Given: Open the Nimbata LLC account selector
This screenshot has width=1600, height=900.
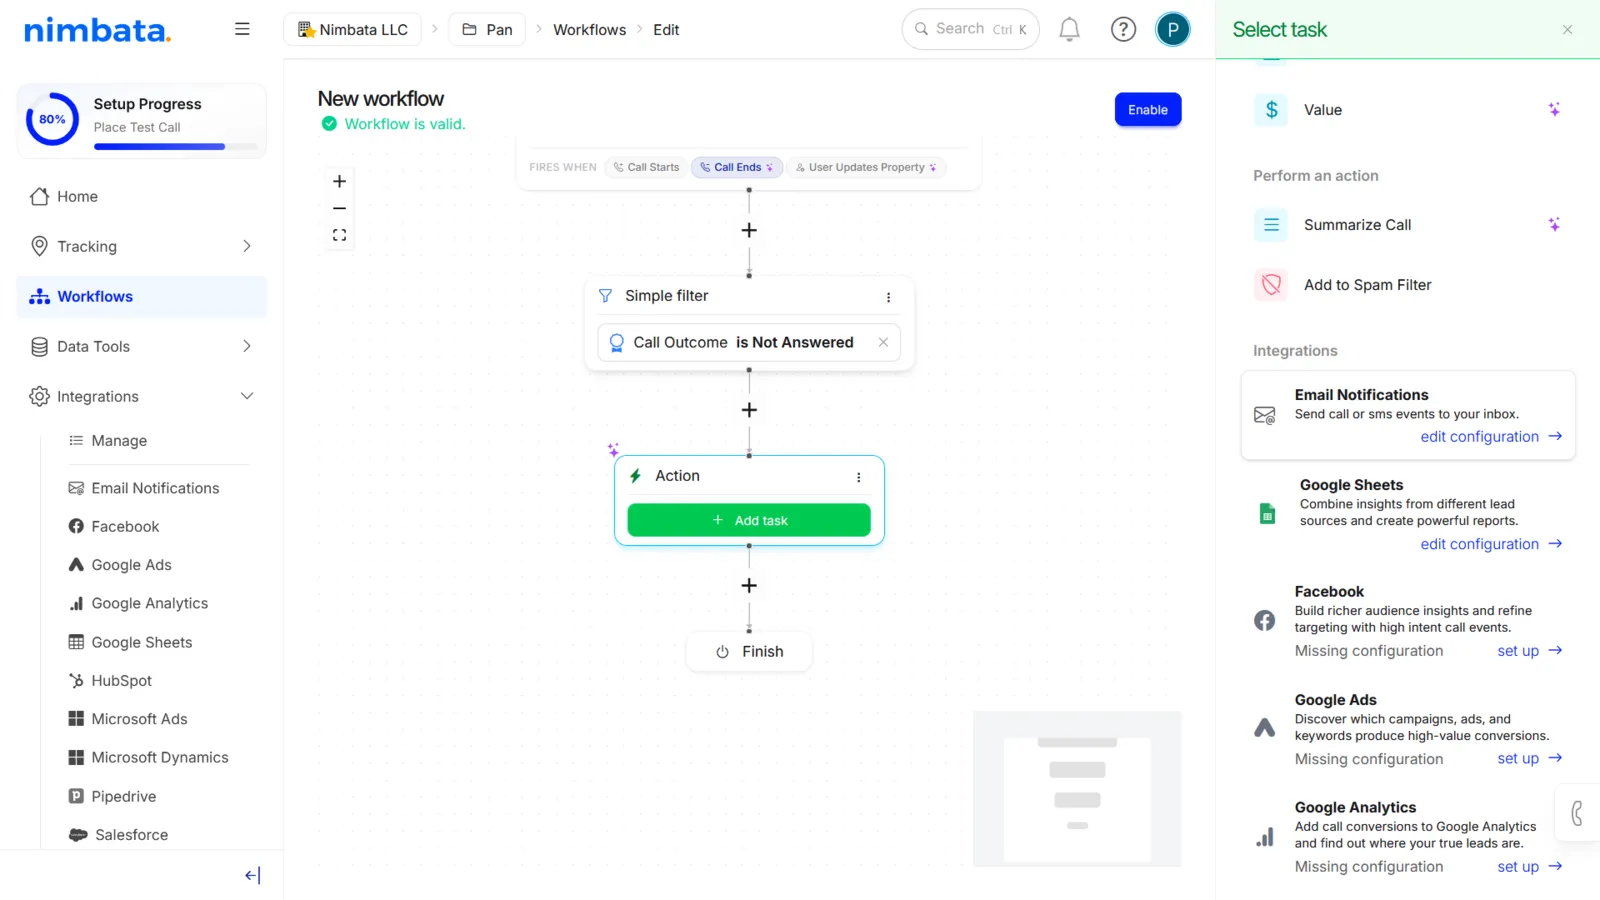Looking at the screenshot, I should click(x=353, y=29).
